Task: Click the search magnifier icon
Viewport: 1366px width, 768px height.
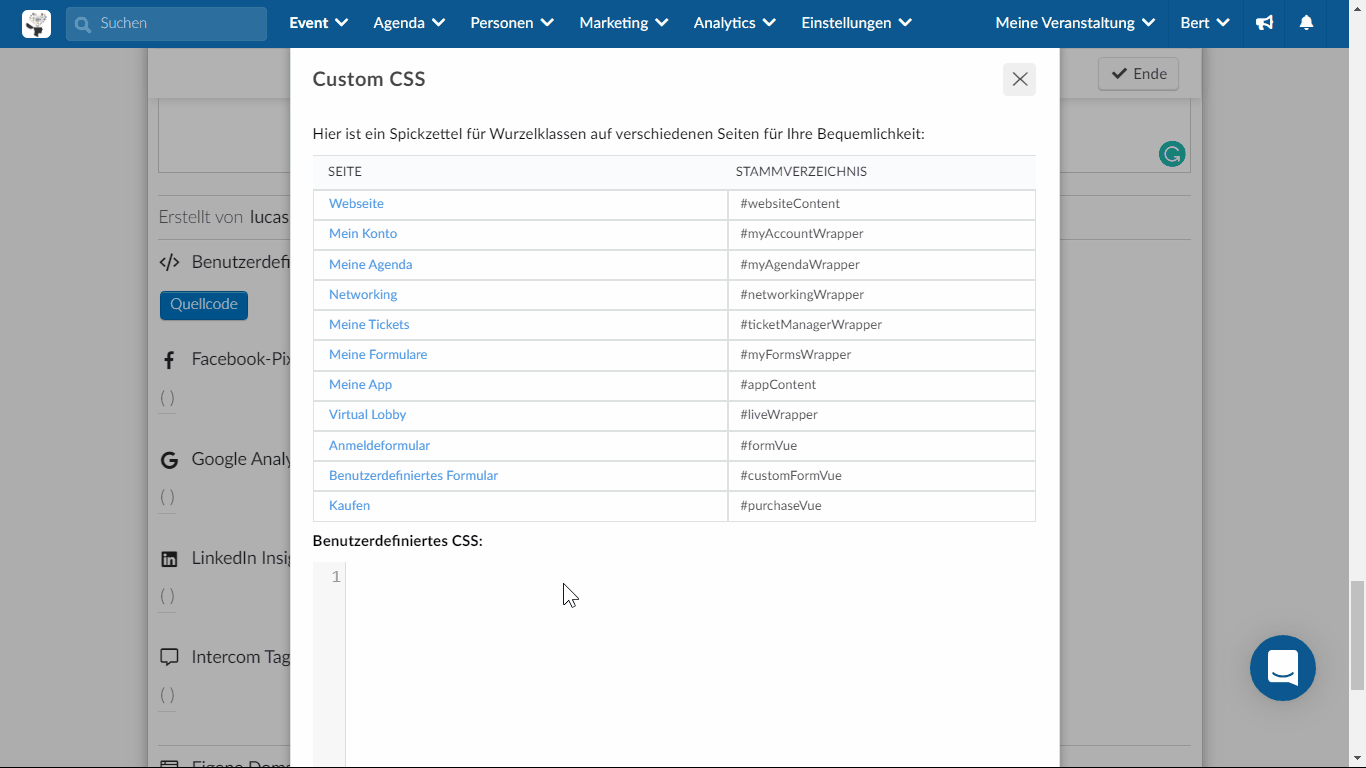Action: pos(83,24)
